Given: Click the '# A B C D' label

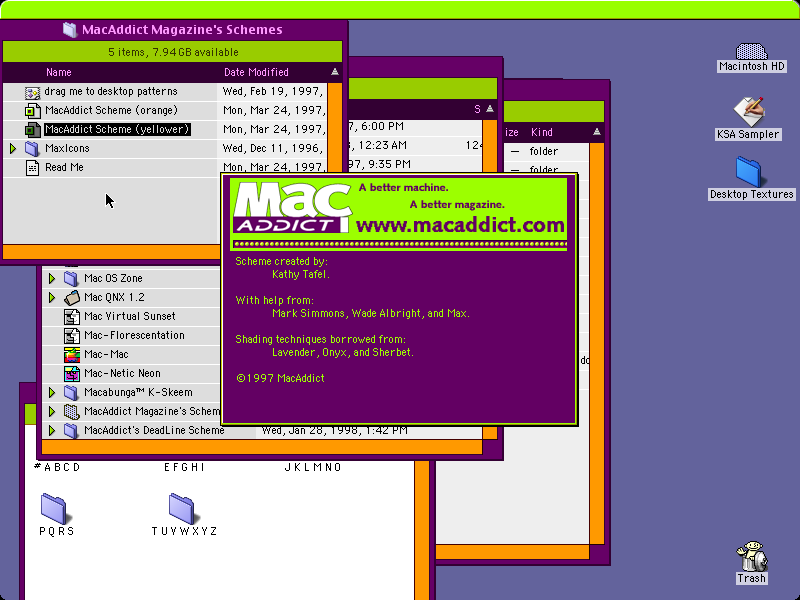Looking at the screenshot, I should 57,467.
